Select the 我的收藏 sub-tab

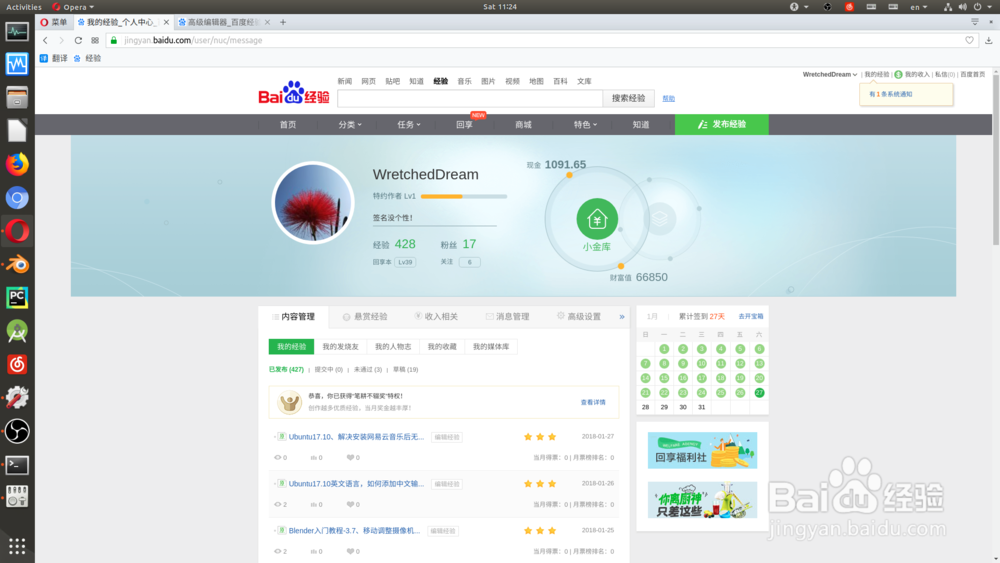pyautogui.click(x=442, y=347)
